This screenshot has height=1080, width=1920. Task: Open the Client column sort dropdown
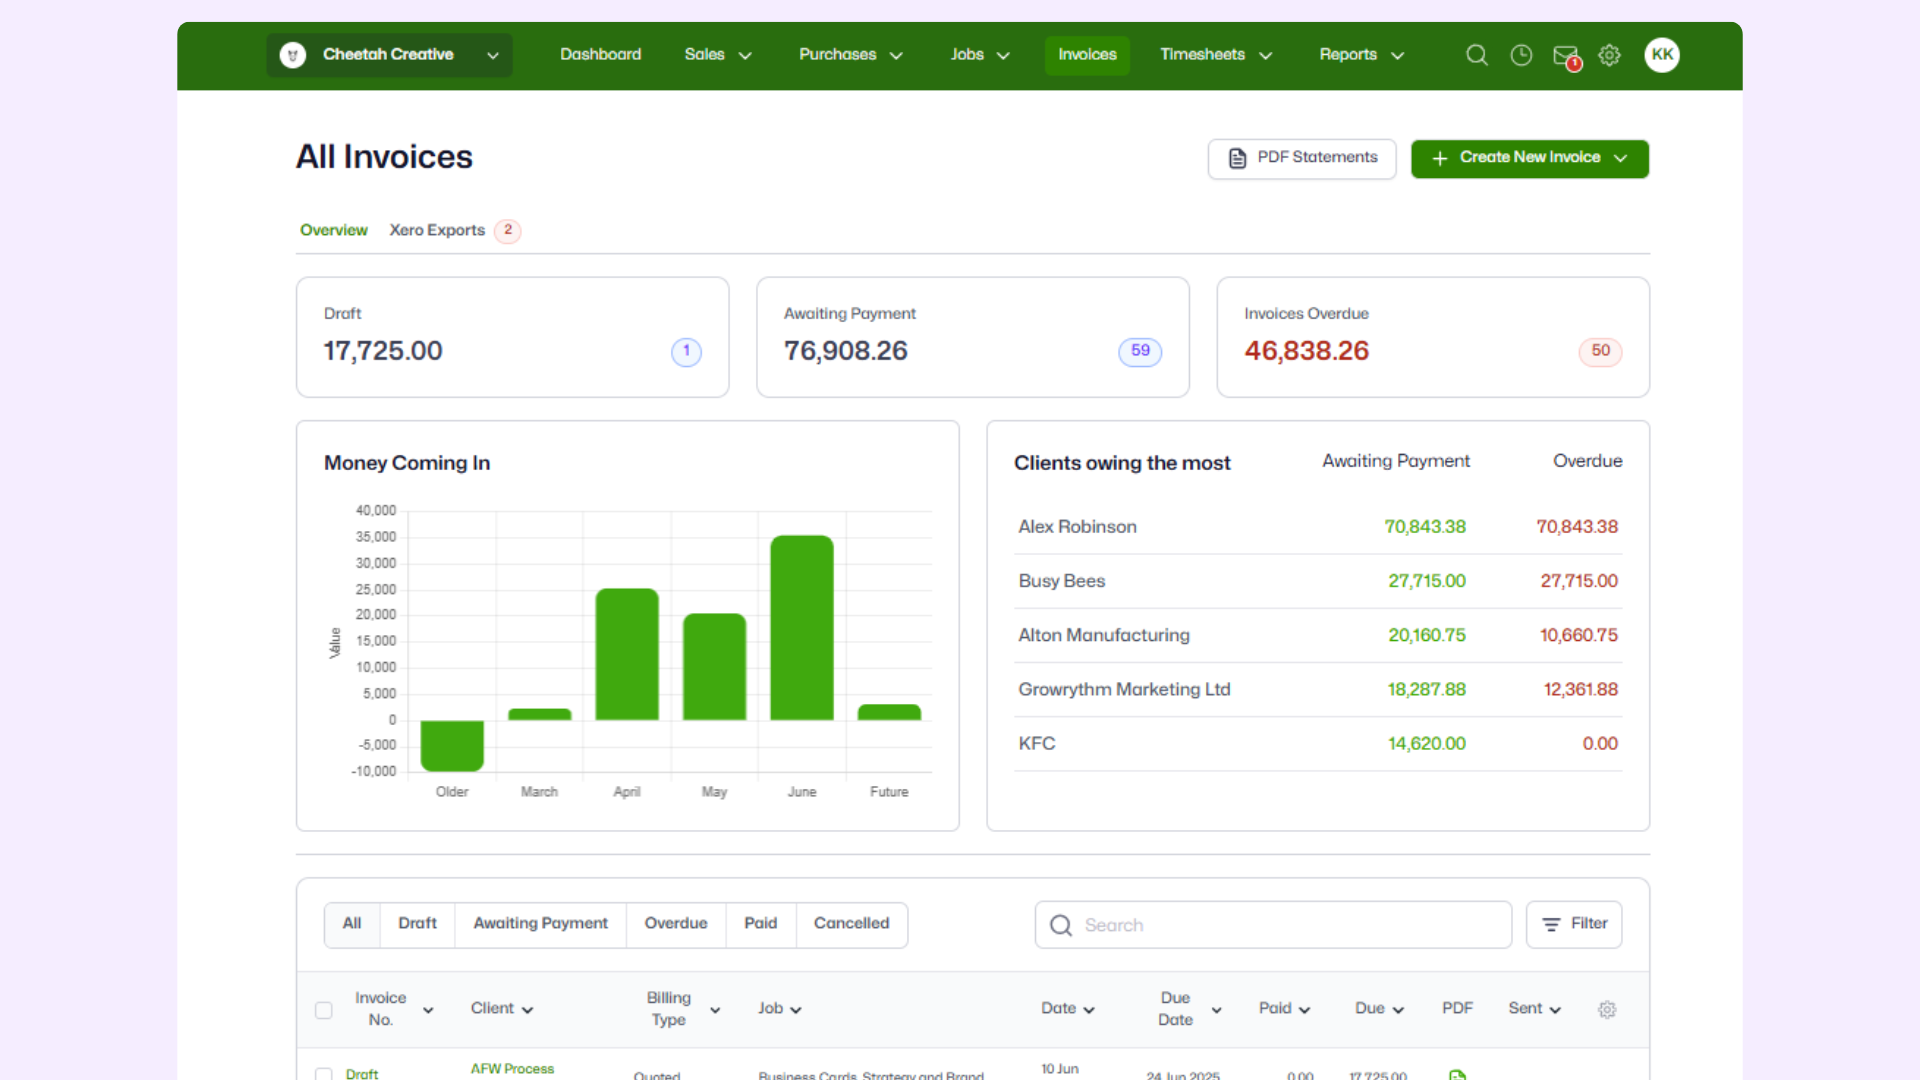point(529,1009)
